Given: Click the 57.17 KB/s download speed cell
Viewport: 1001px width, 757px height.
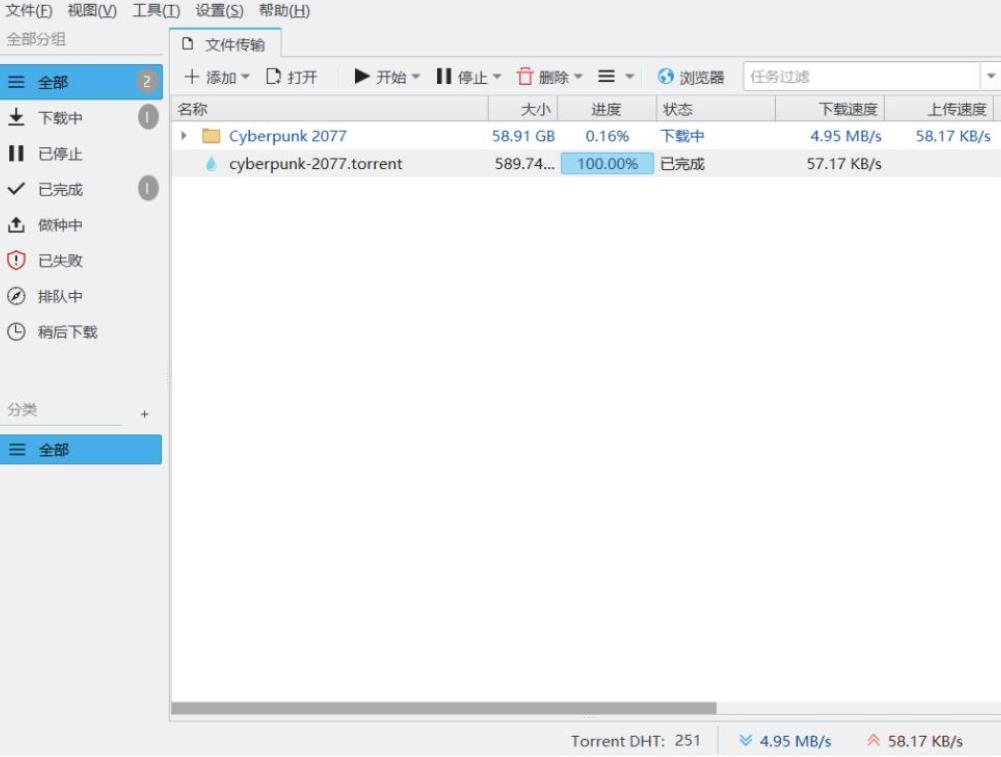Looking at the screenshot, I should 844,164.
